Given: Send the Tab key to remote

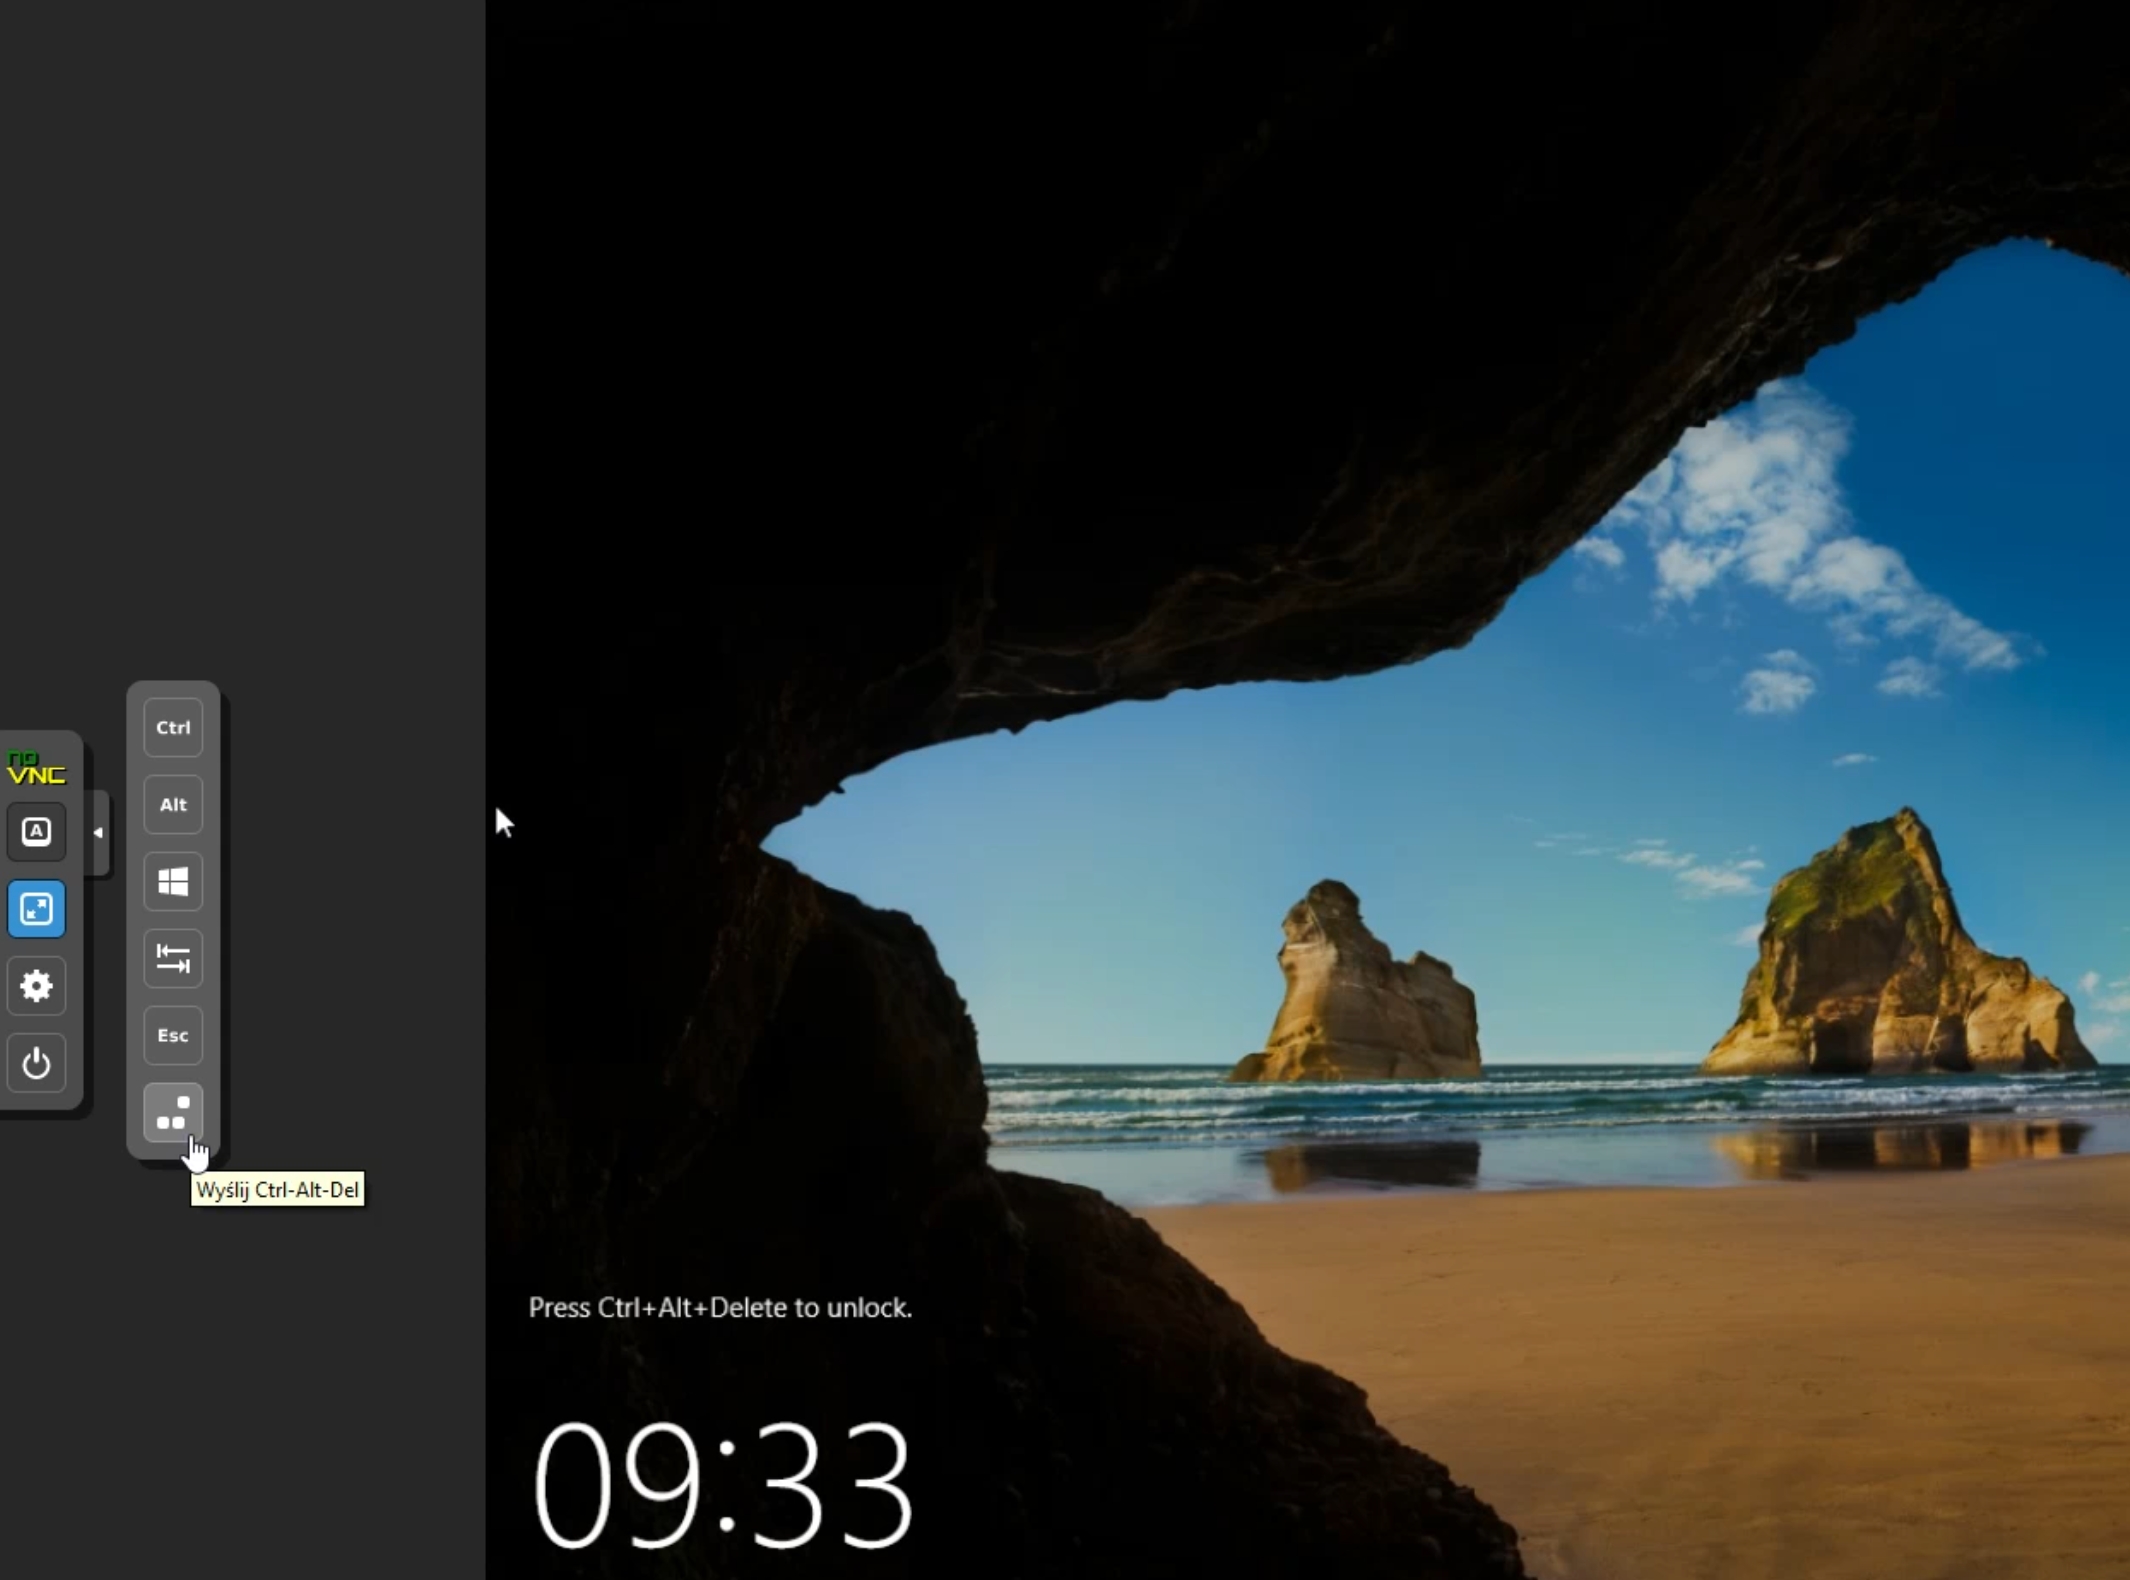Looking at the screenshot, I should [173, 958].
